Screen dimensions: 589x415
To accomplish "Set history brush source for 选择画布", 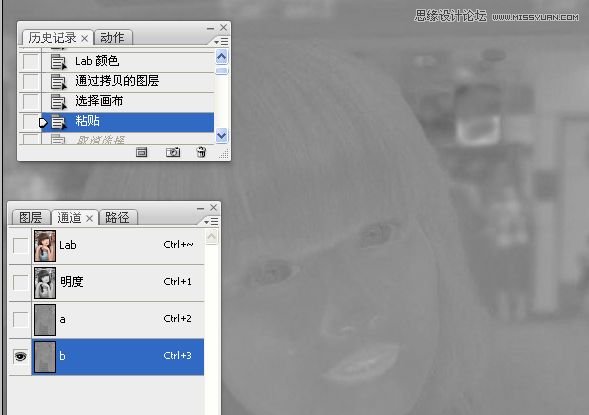I will [30, 101].
